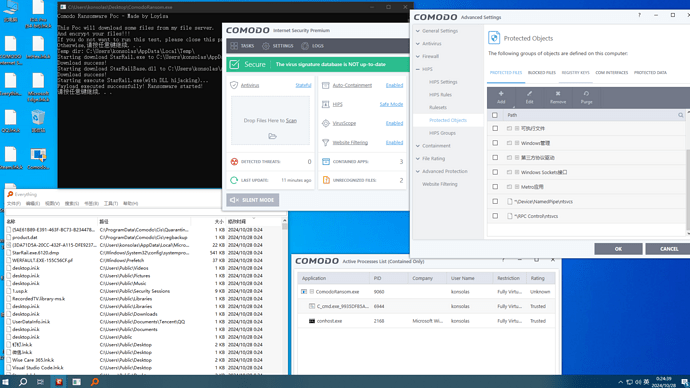Switch to Everything app in taskbar
Viewport: 690px width, 388px height.
[x=95, y=382]
